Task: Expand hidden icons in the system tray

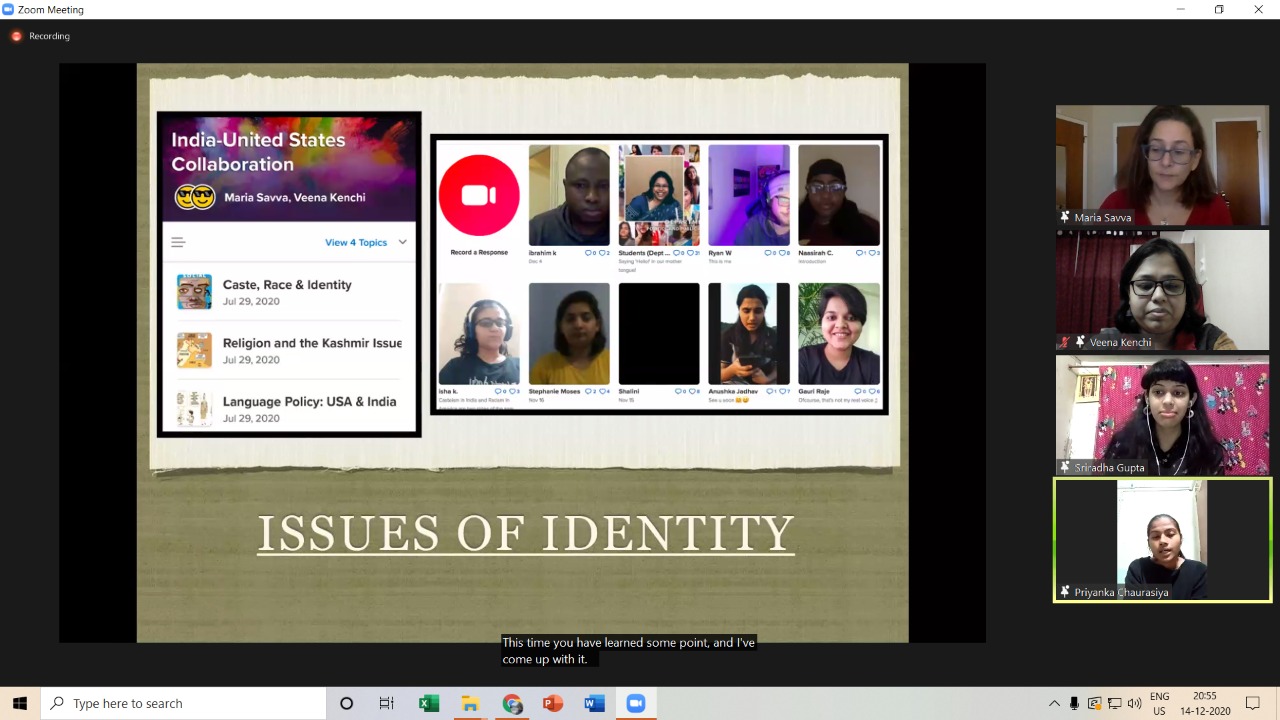Action: pyautogui.click(x=1054, y=703)
